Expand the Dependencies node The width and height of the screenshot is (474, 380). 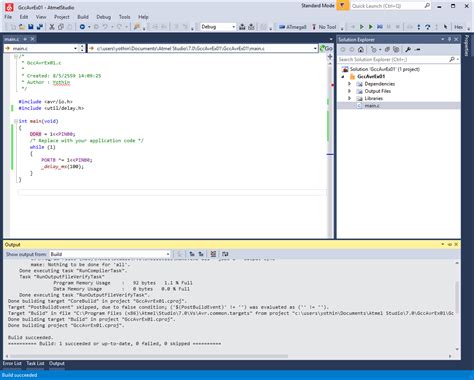coord(349,84)
